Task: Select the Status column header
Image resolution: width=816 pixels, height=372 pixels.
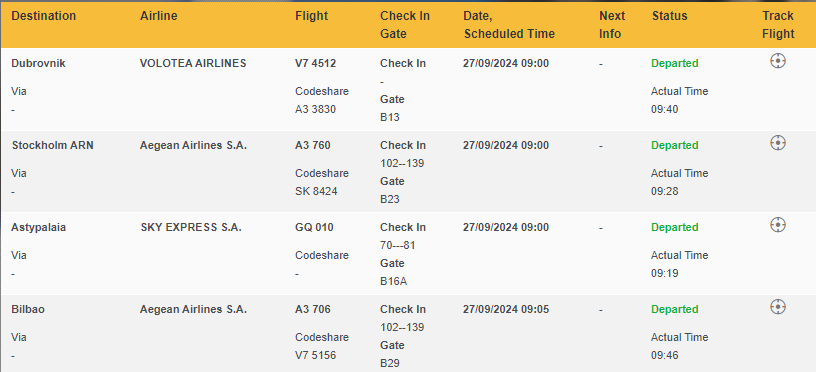Action: [x=670, y=16]
